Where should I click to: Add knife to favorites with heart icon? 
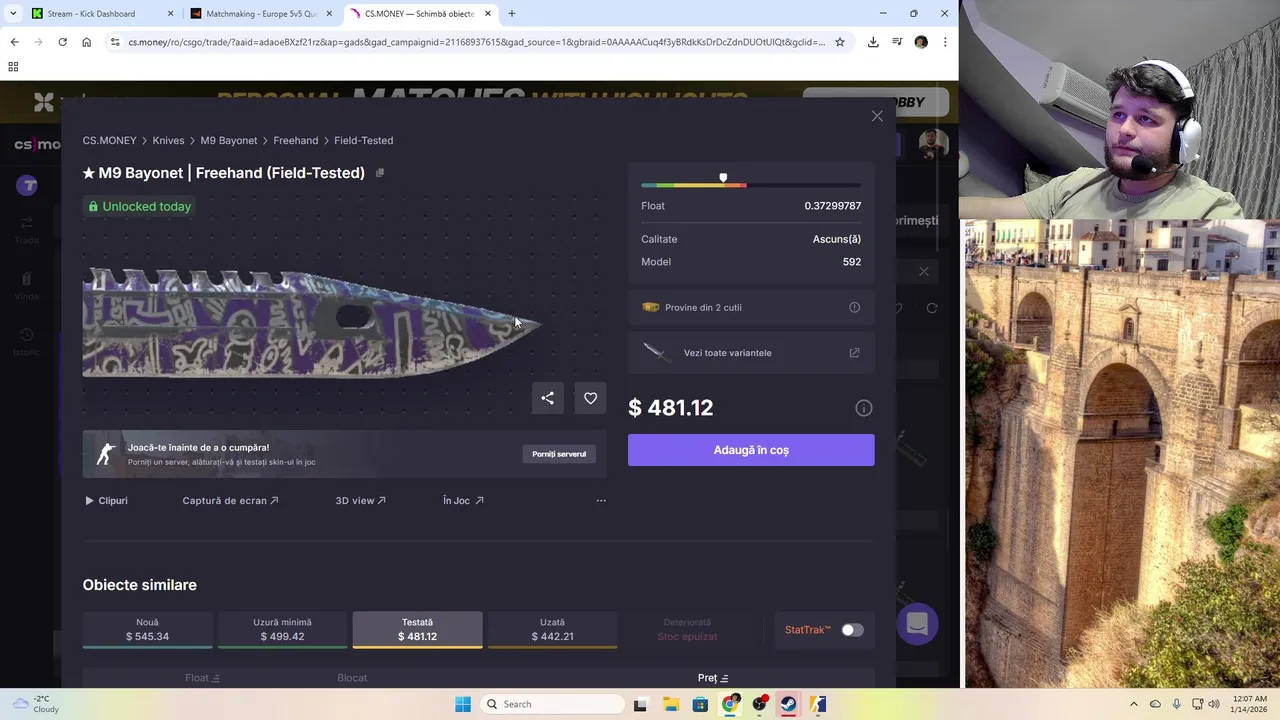(590, 398)
